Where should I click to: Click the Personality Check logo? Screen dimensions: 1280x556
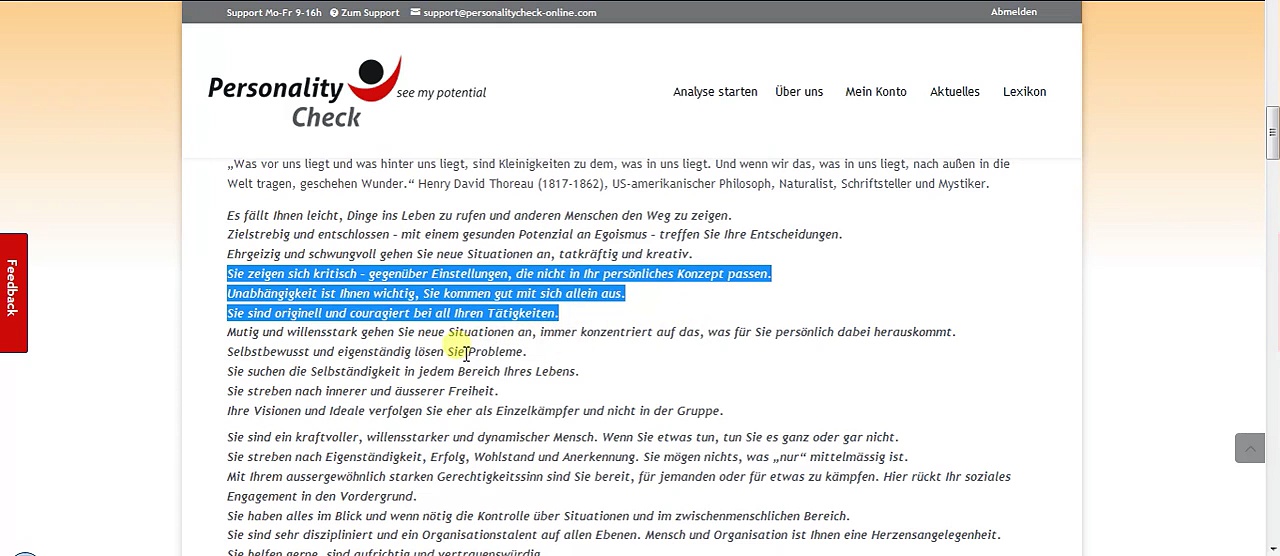(305, 93)
